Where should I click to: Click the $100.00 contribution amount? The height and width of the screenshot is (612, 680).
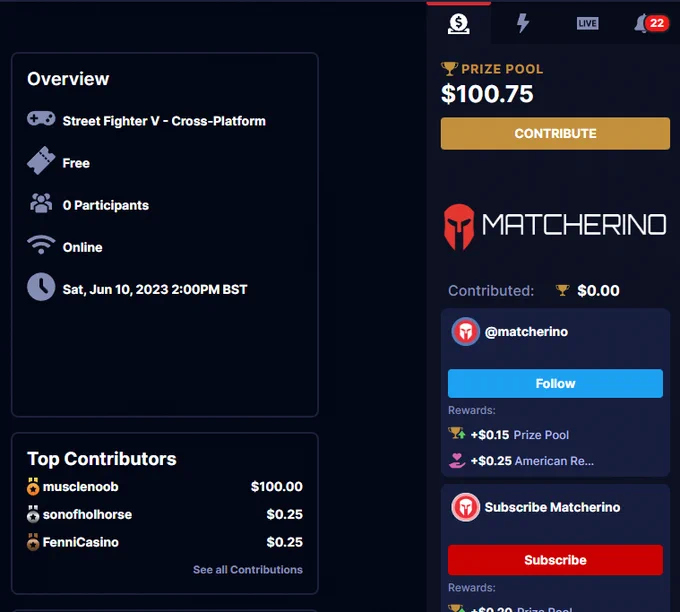pos(277,487)
